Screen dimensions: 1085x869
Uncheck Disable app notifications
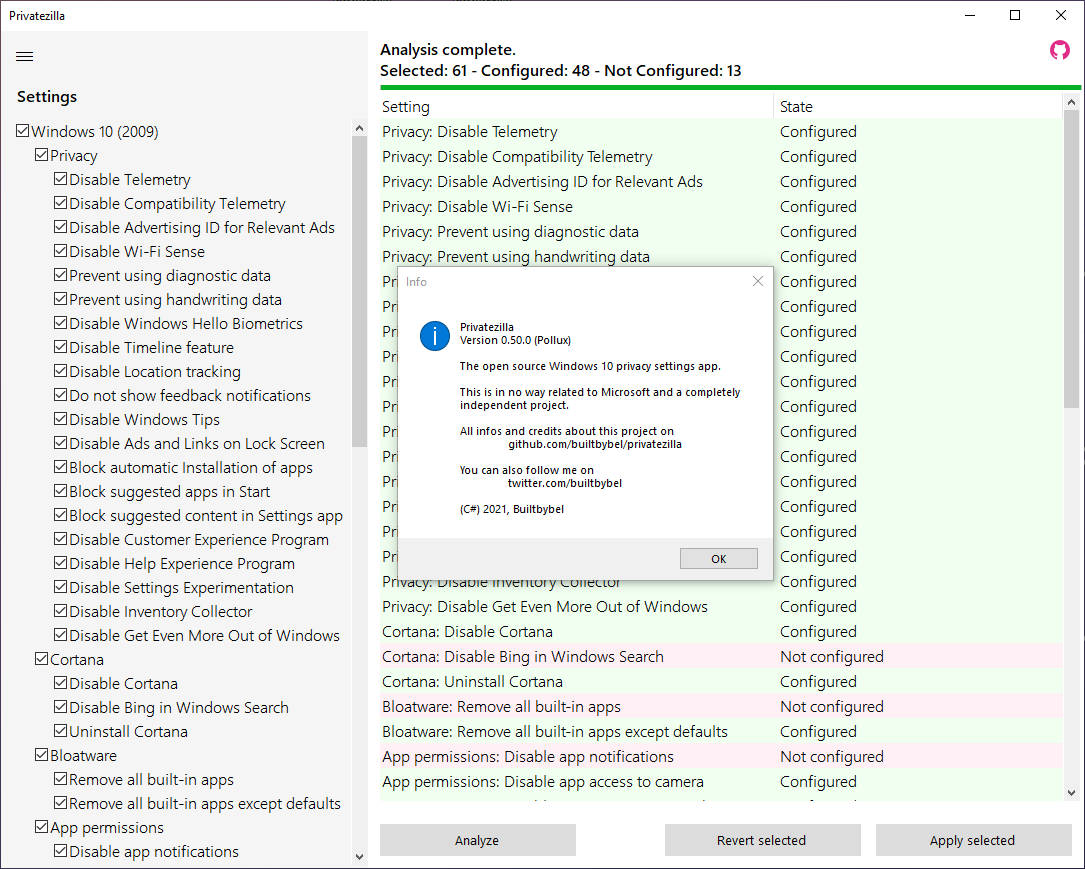60,850
